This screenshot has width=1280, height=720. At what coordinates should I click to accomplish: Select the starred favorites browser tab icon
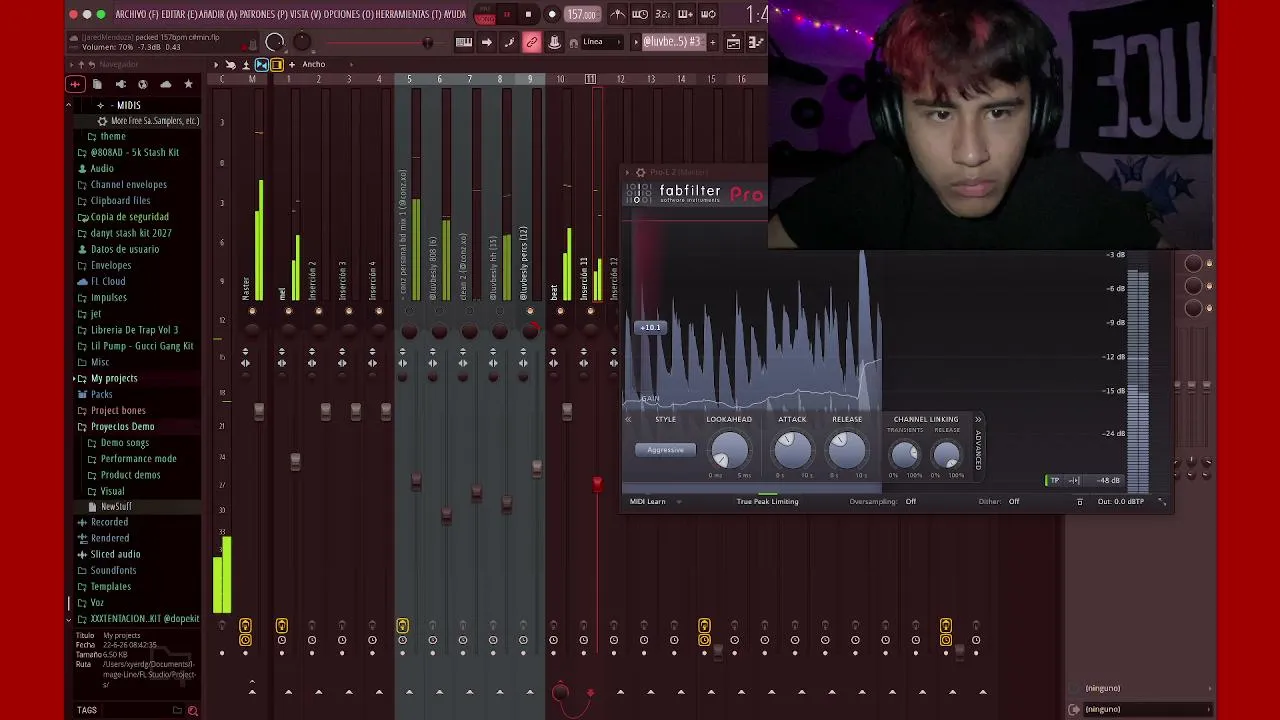click(188, 84)
